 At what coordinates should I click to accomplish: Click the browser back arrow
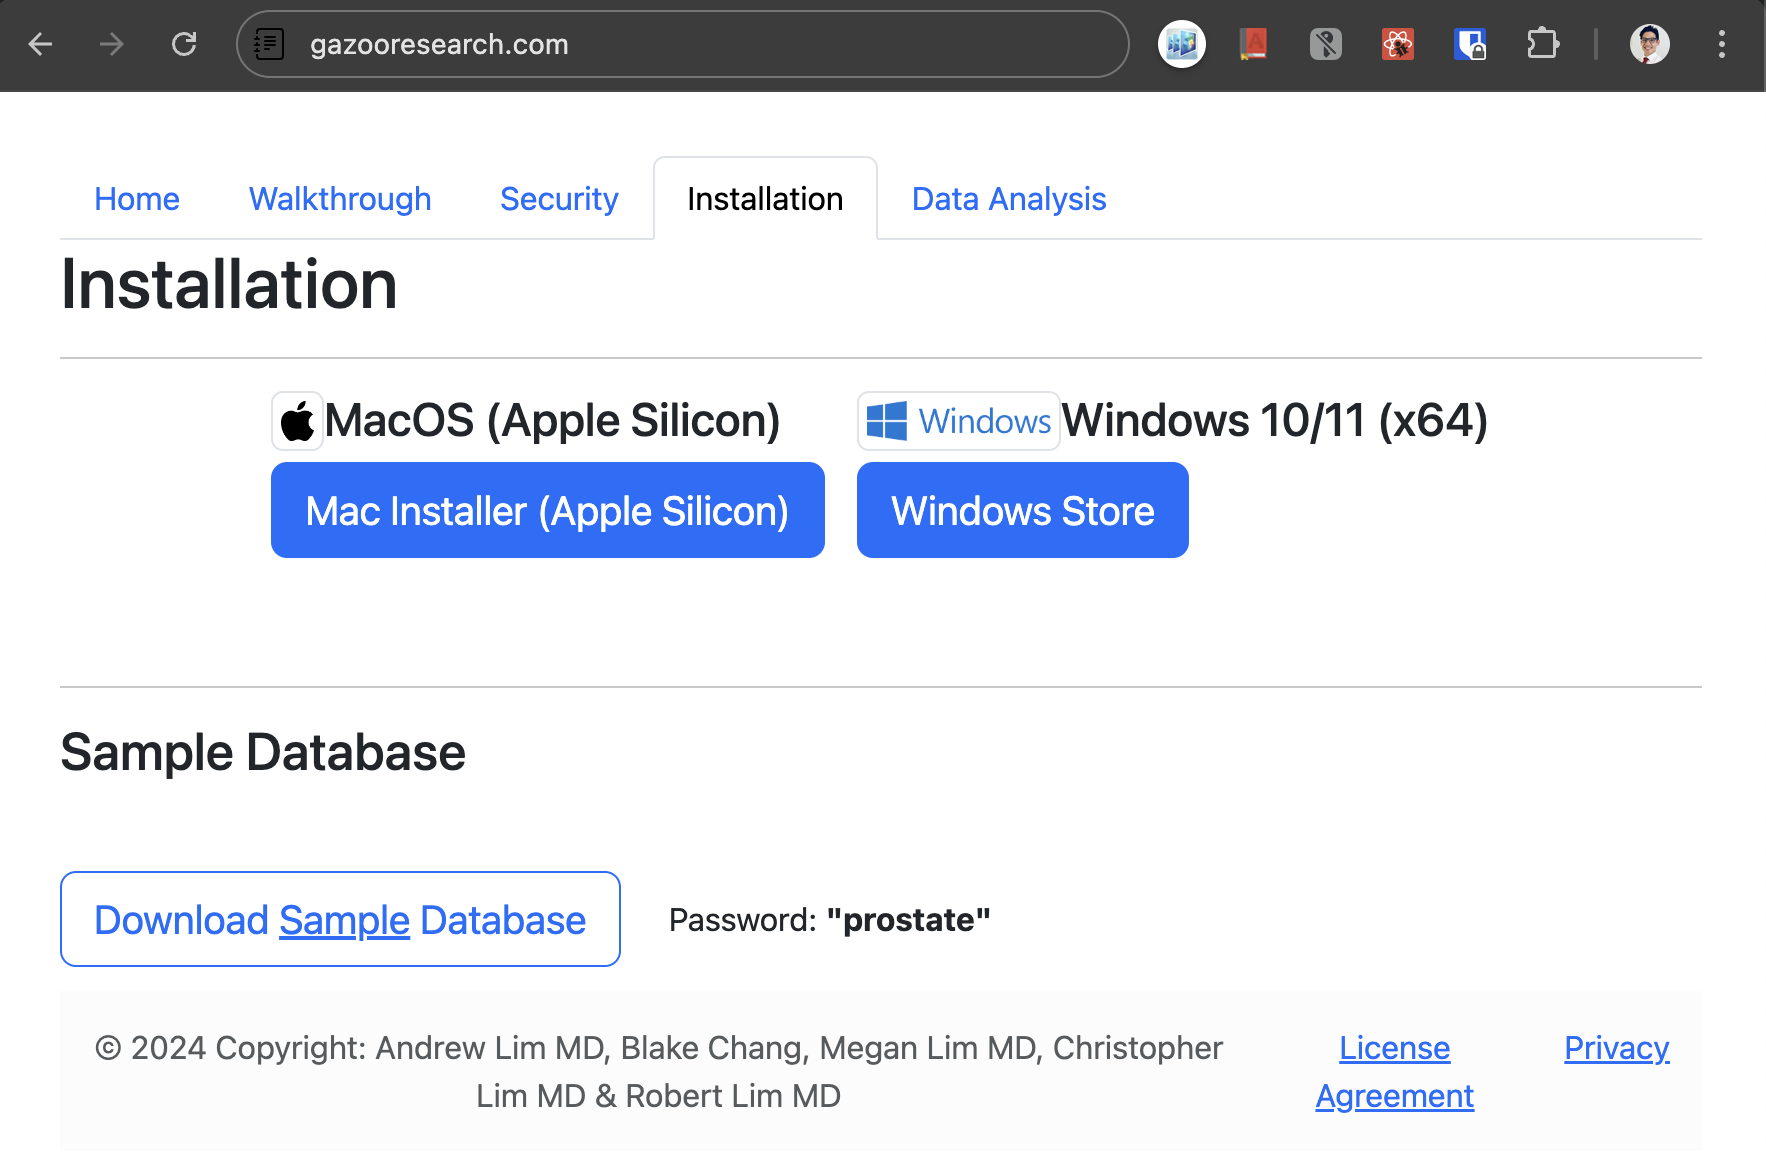40,44
